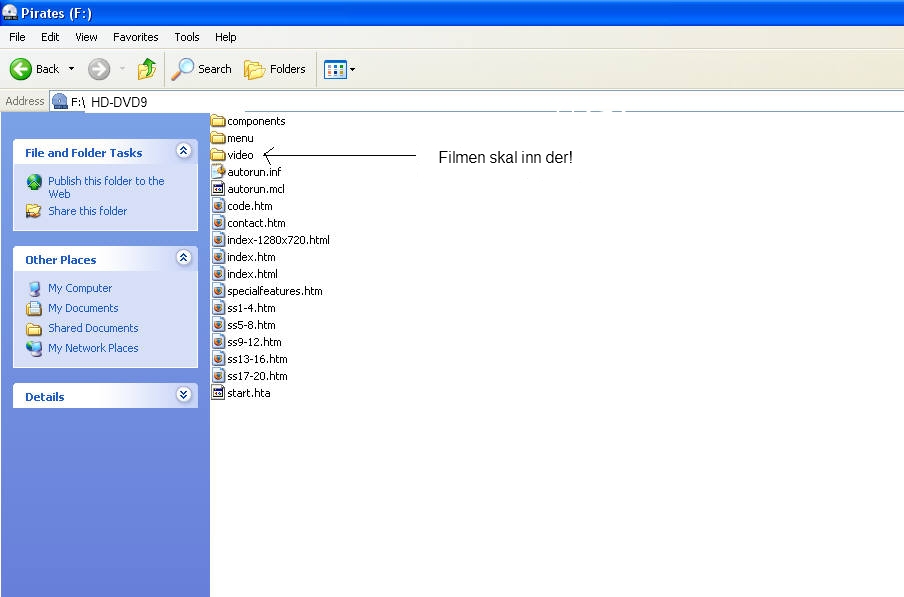Select the autorun.mcl file icon
Image resolution: width=904 pixels, height=597 pixels.
218,188
